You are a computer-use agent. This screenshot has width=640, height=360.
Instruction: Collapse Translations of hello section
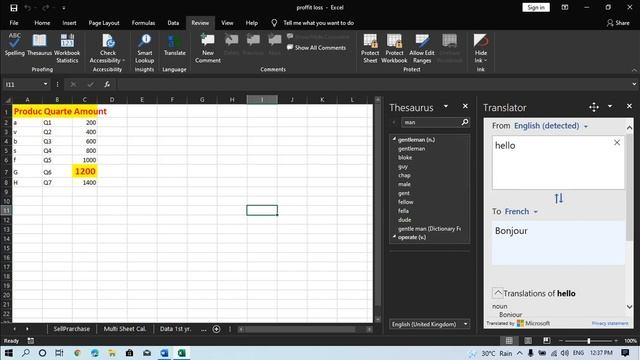coord(498,293)
